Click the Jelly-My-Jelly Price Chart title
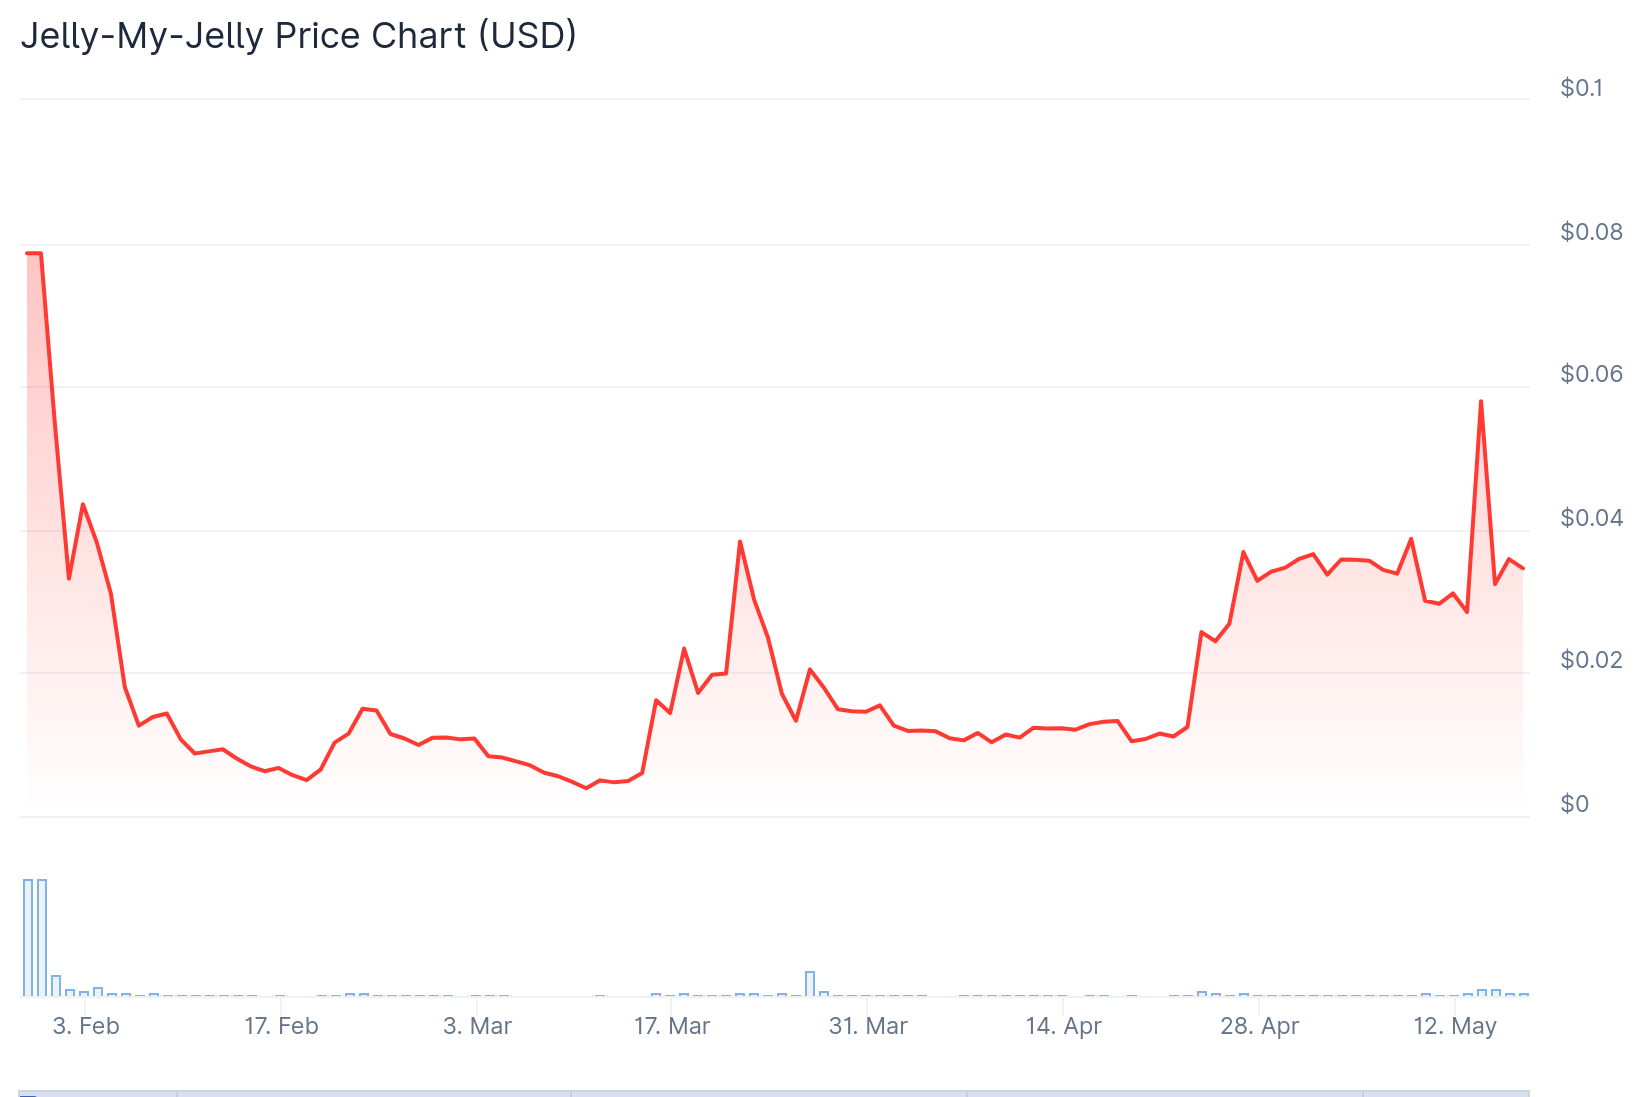The height and width of the screenshot is (1097, 1644). (x=298, y=36)
